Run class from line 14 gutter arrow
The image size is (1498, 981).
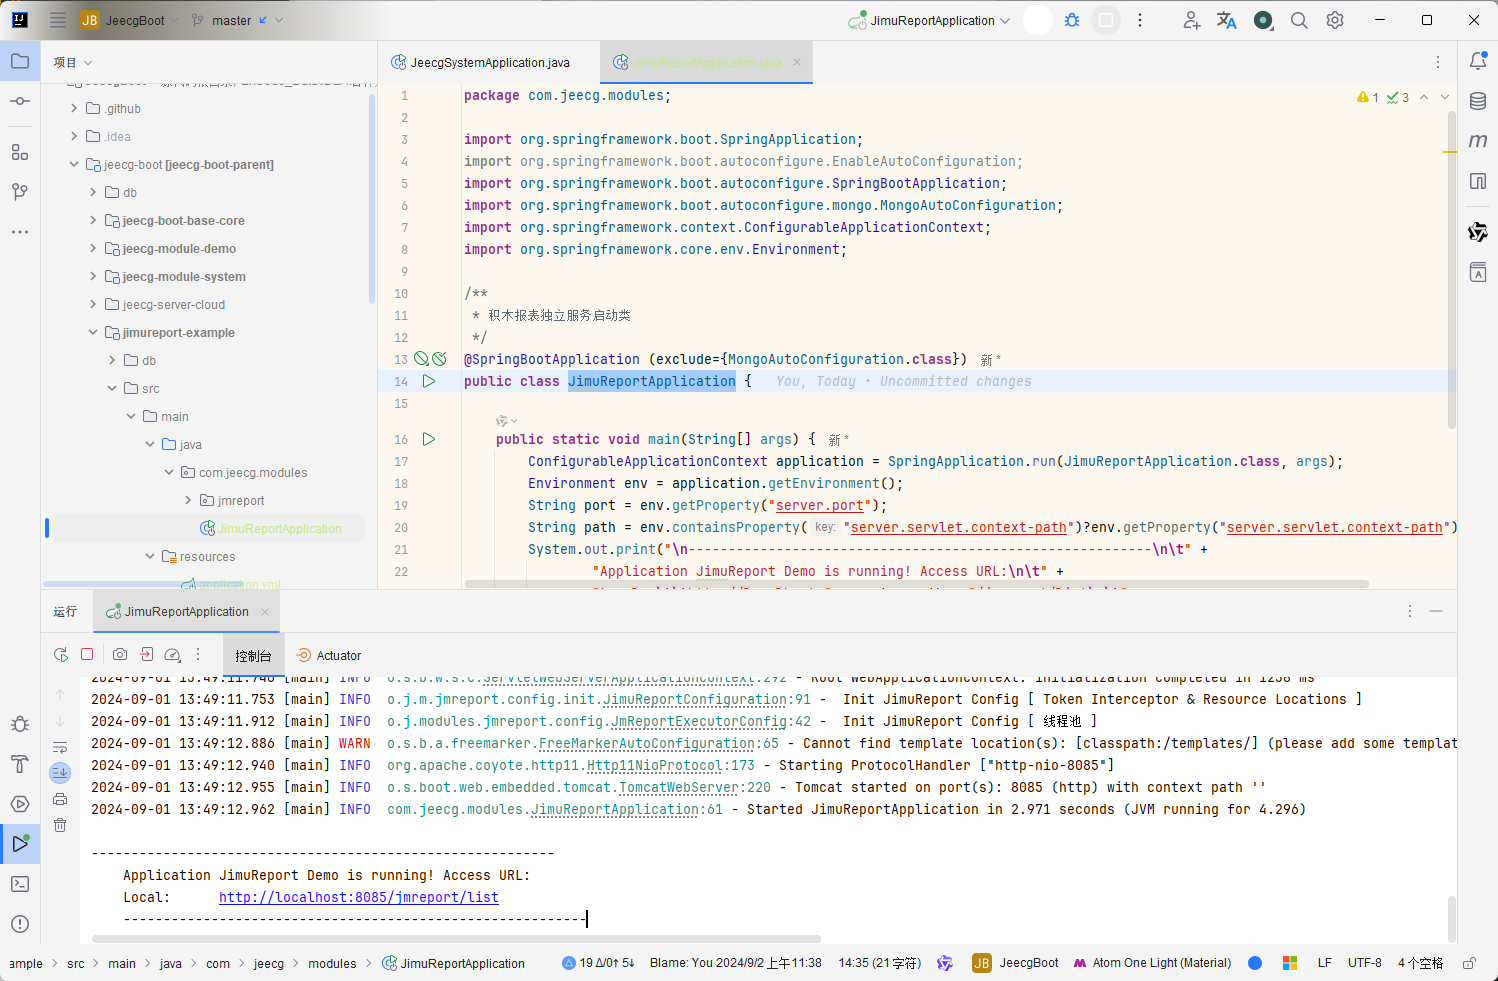(x=429, y=381)
